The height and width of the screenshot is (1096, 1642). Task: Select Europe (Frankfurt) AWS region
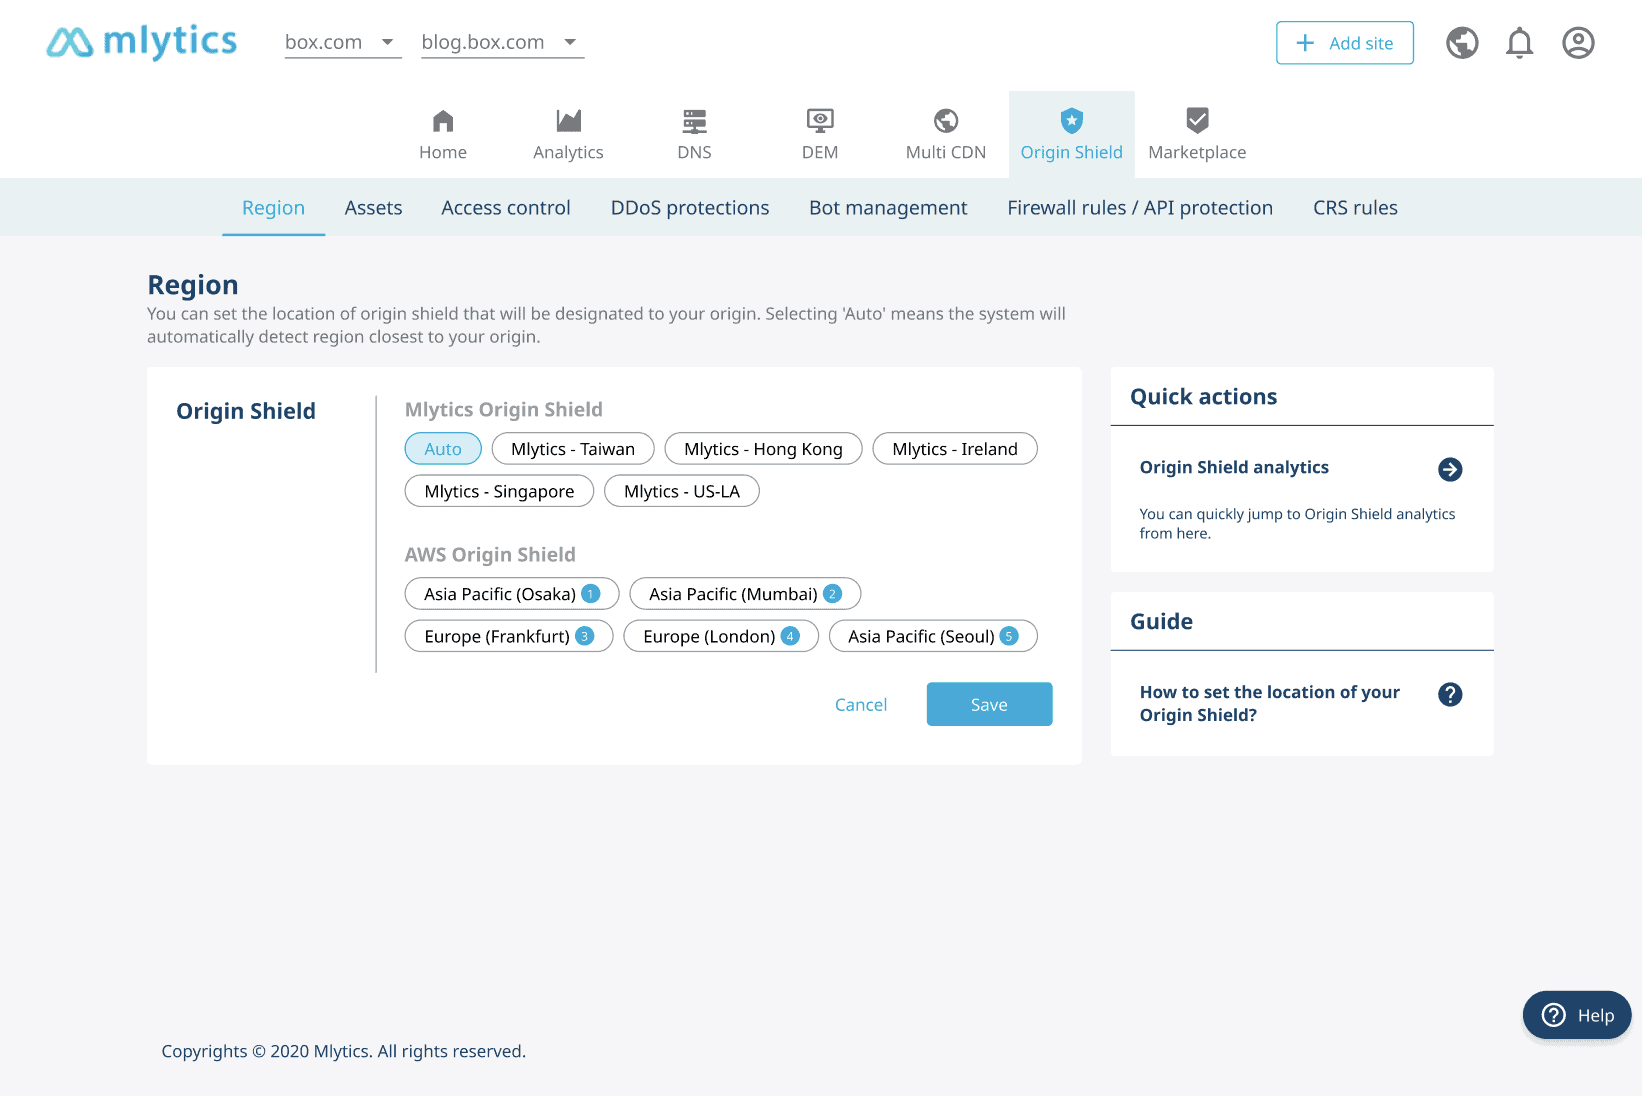[x=509, y=635]
